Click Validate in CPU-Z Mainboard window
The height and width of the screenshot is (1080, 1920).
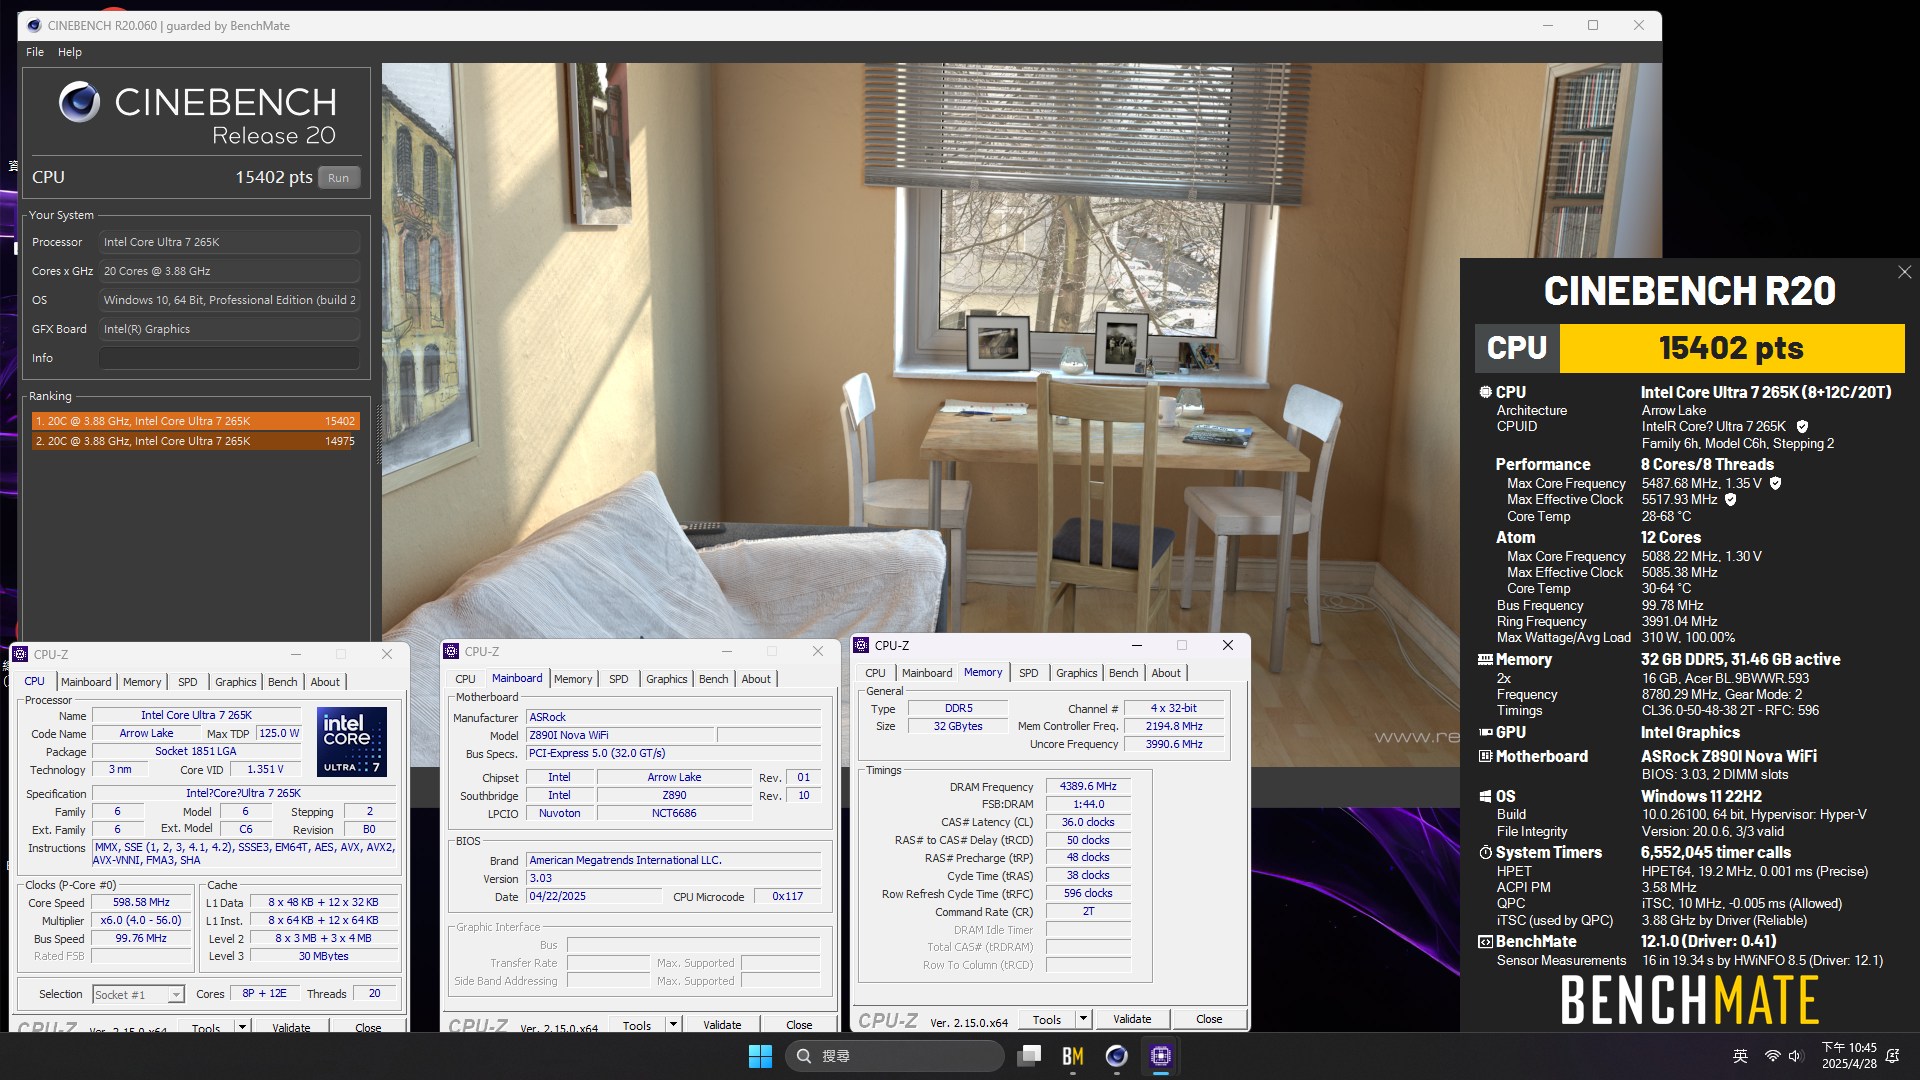click(722, 1025)
